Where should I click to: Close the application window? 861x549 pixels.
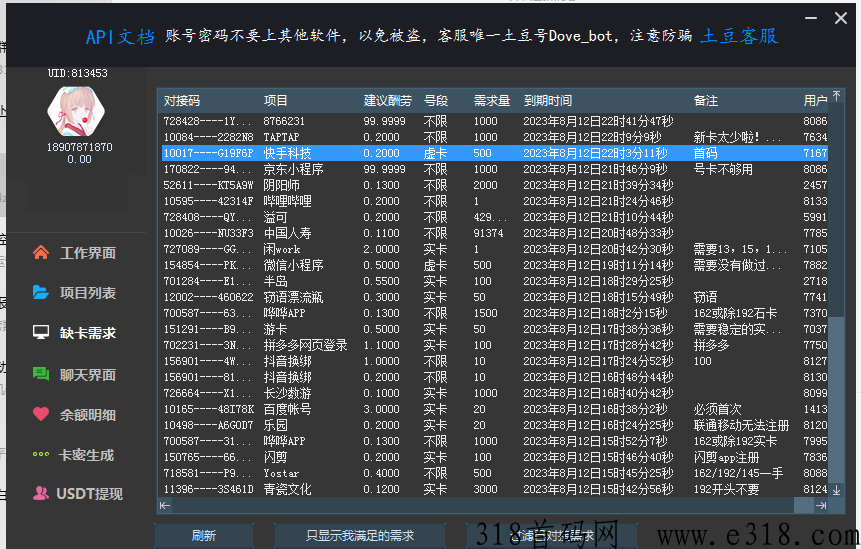pos(841,18)
